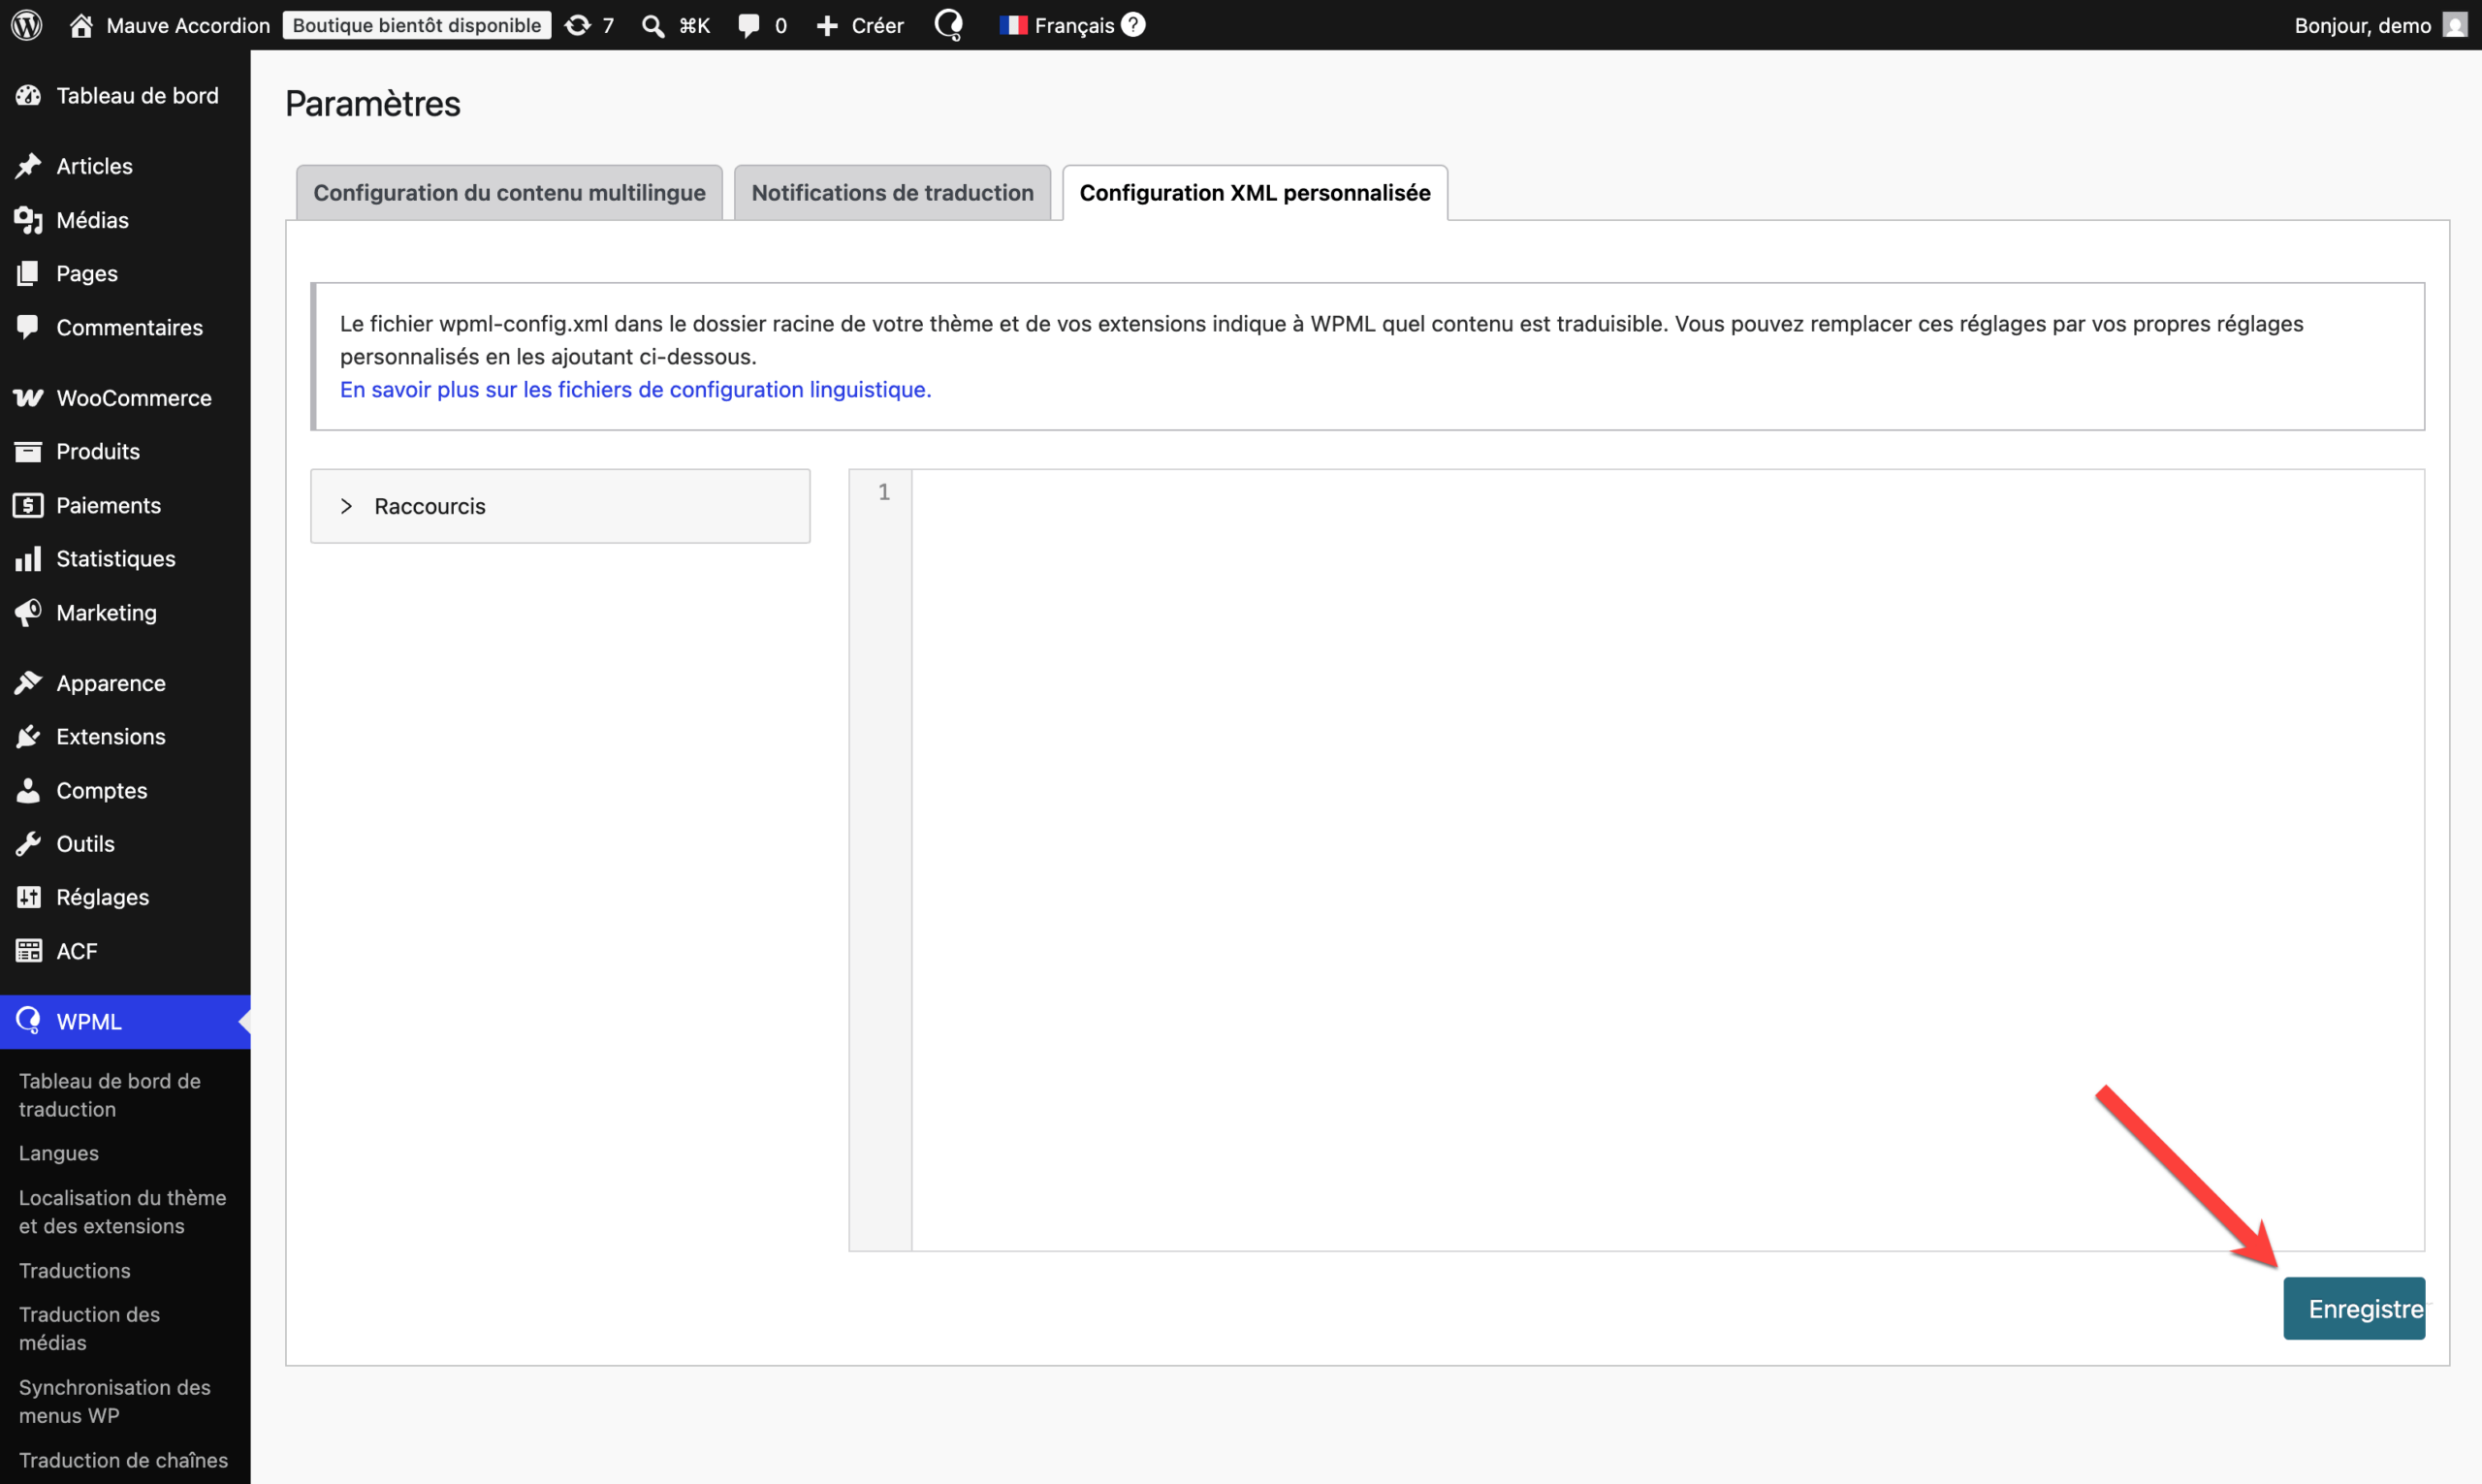Viewport: 2482px width, 1484px height.
Task: Click the home icon beside Mauve Accordion
Action: (x=81, y=25)
